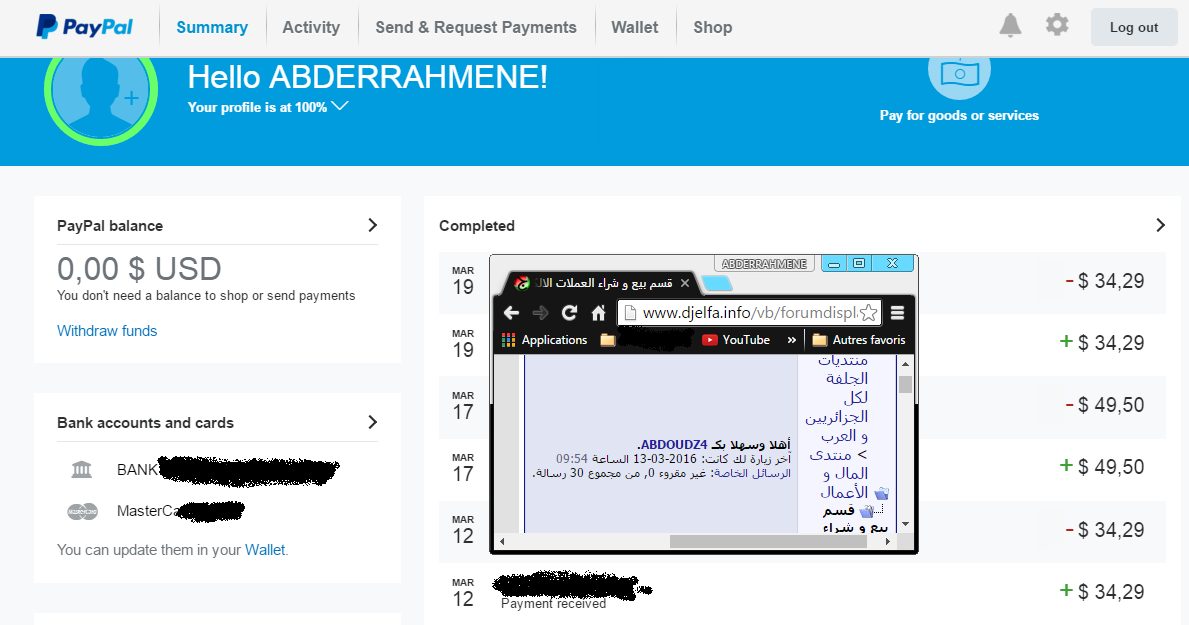Screen dimensions: 1189x625
Task: Click the profile avatar picture
Action: tap(101, 91)
